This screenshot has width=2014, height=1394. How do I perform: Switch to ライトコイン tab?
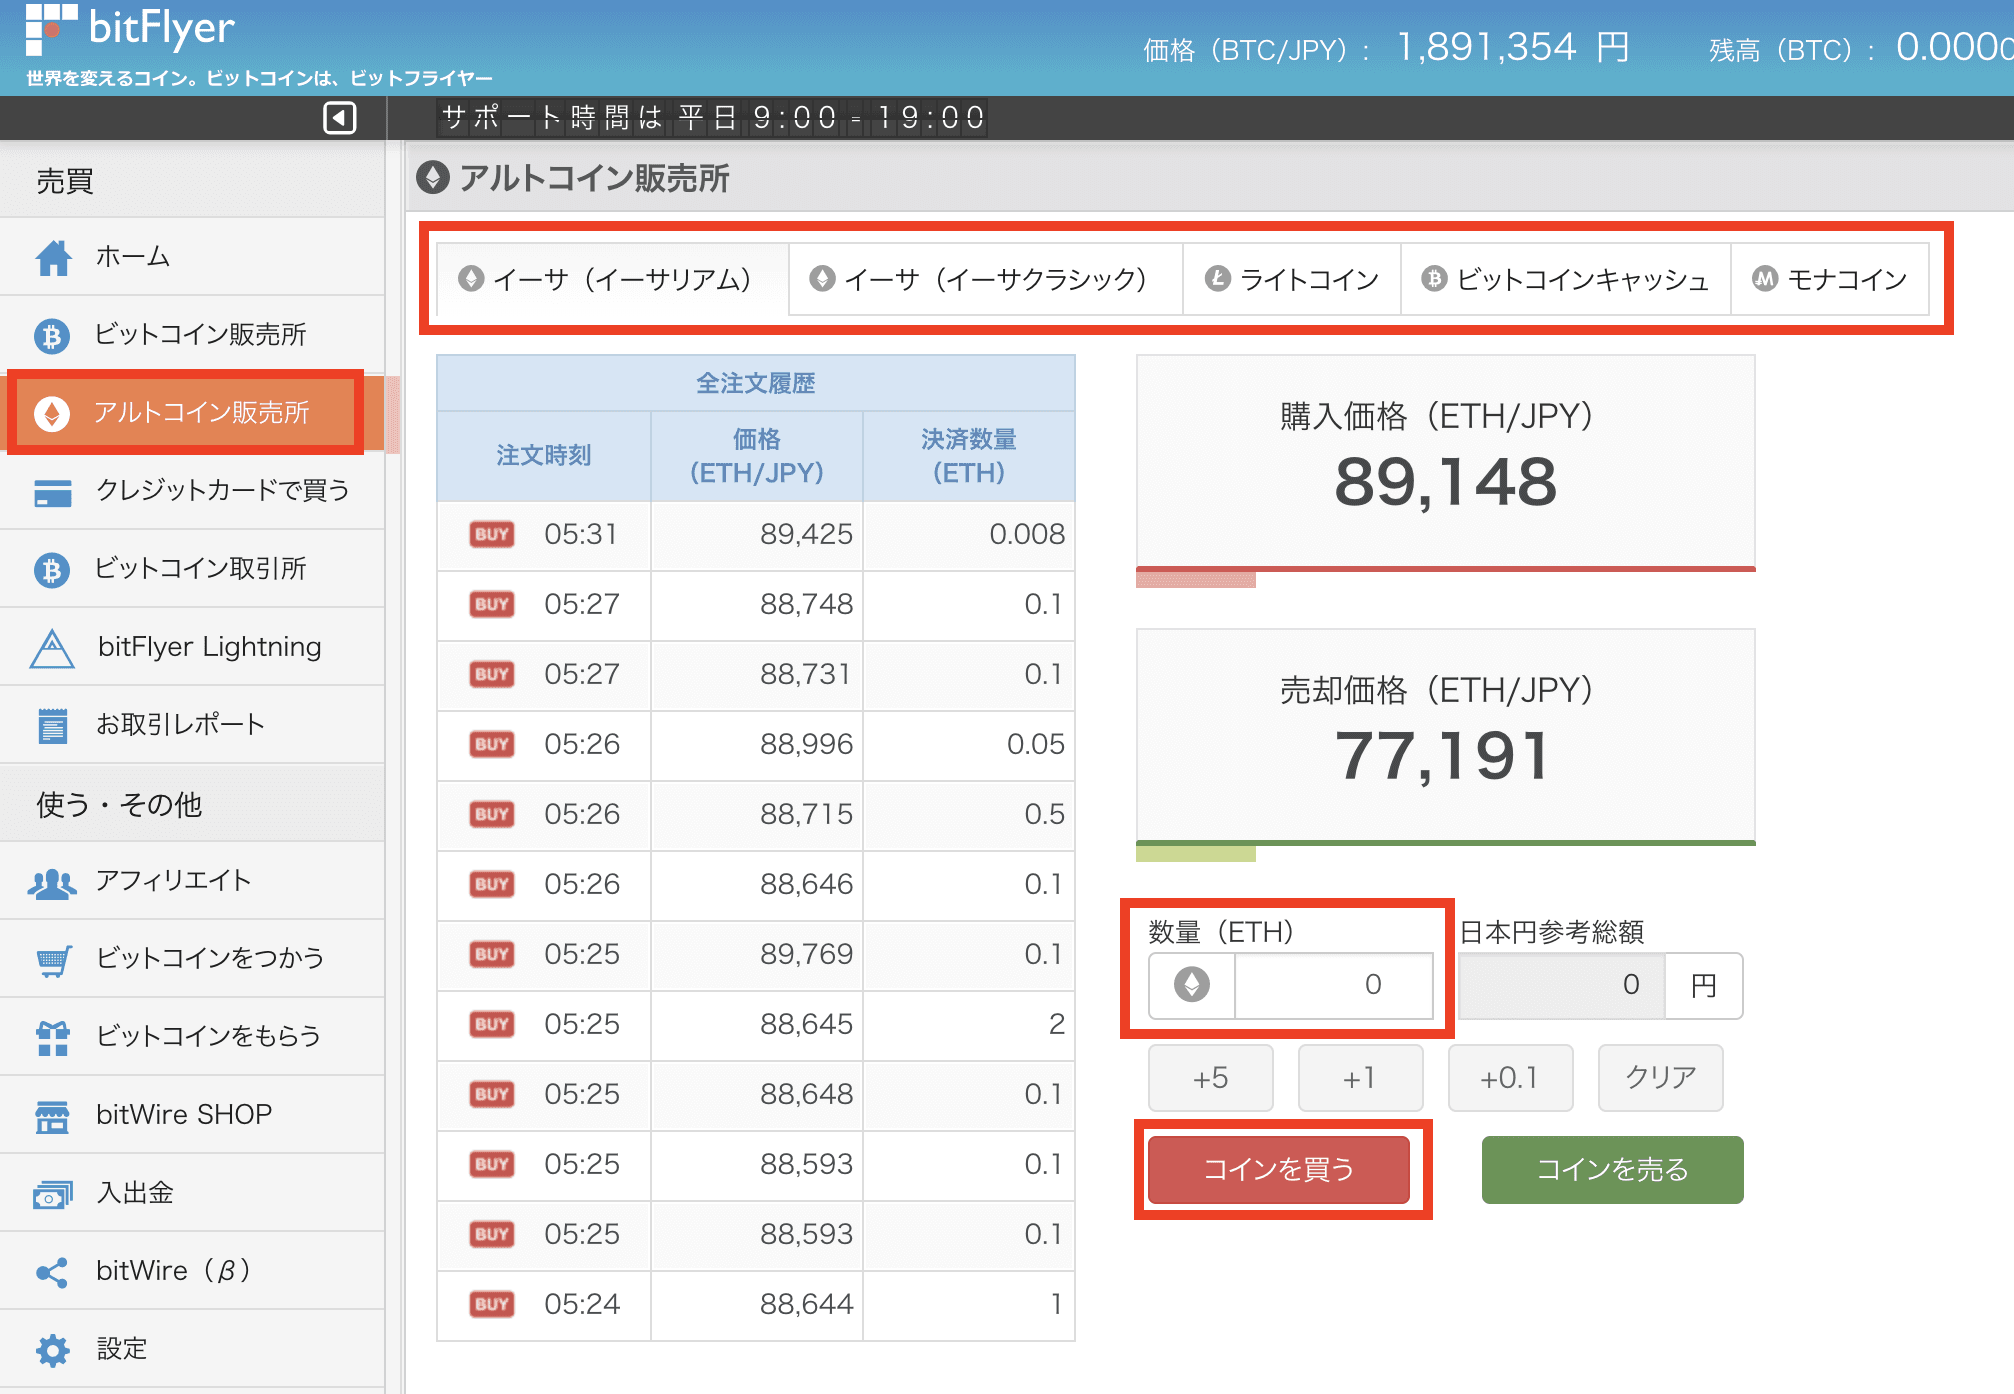pyautogui.click(x=1291, y=279)
